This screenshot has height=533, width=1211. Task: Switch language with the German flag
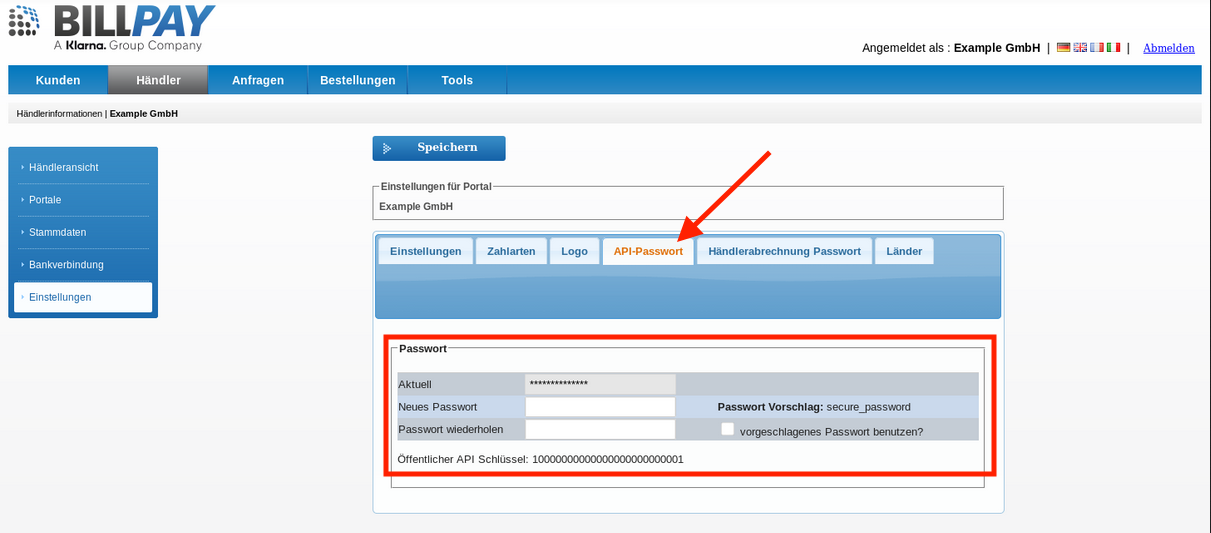[x=1063, y=48]
